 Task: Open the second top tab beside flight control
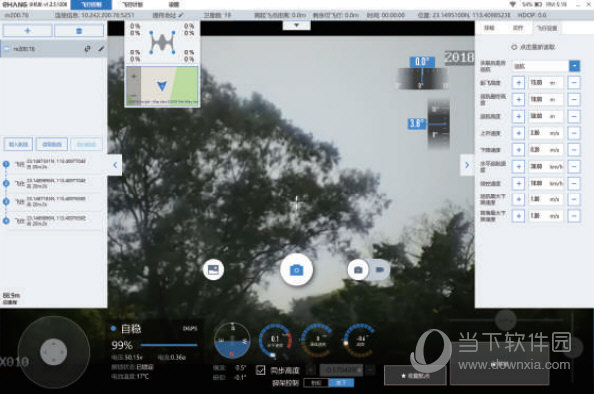132,5
